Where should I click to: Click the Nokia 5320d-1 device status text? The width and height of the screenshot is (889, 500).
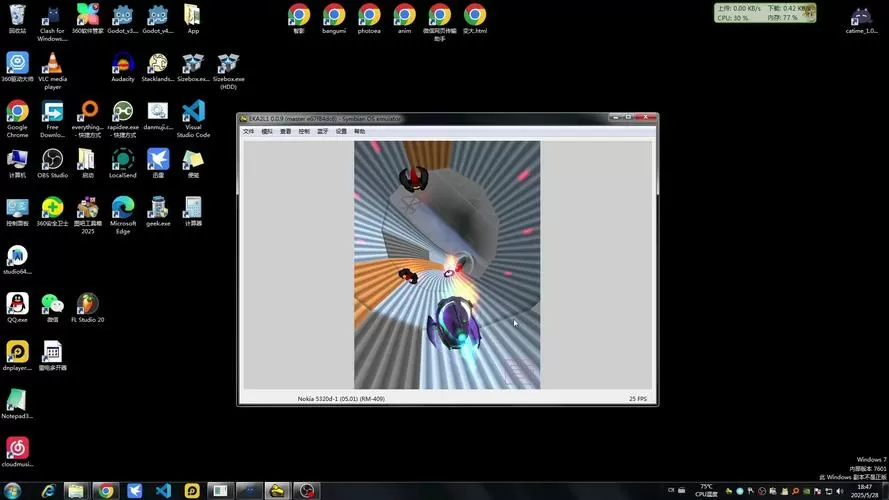(341, 399)
